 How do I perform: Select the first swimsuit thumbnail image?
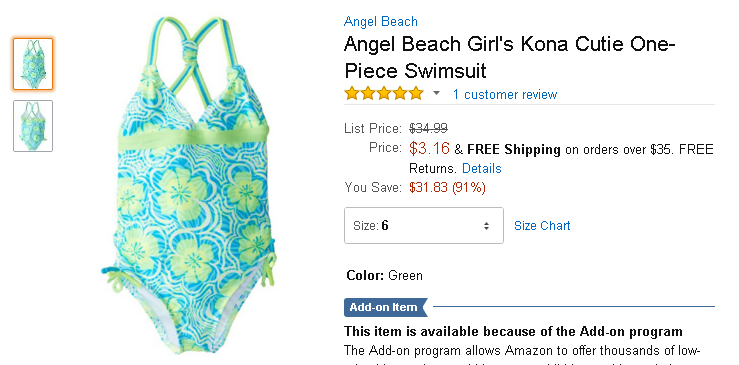click(33, 64)
